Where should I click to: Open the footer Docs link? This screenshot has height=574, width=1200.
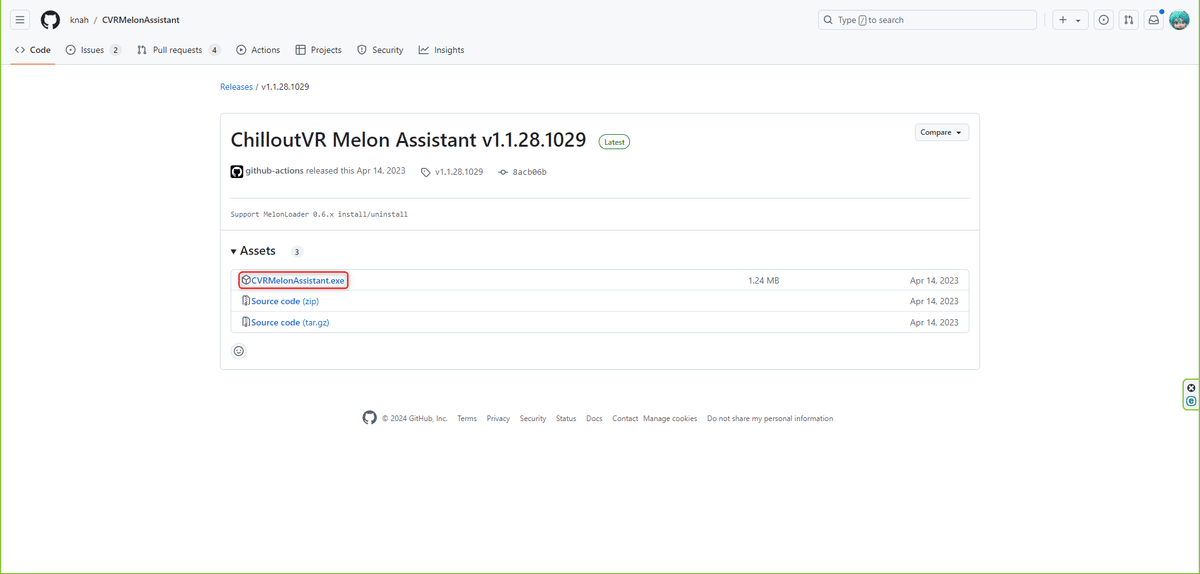tap(594, 418)
